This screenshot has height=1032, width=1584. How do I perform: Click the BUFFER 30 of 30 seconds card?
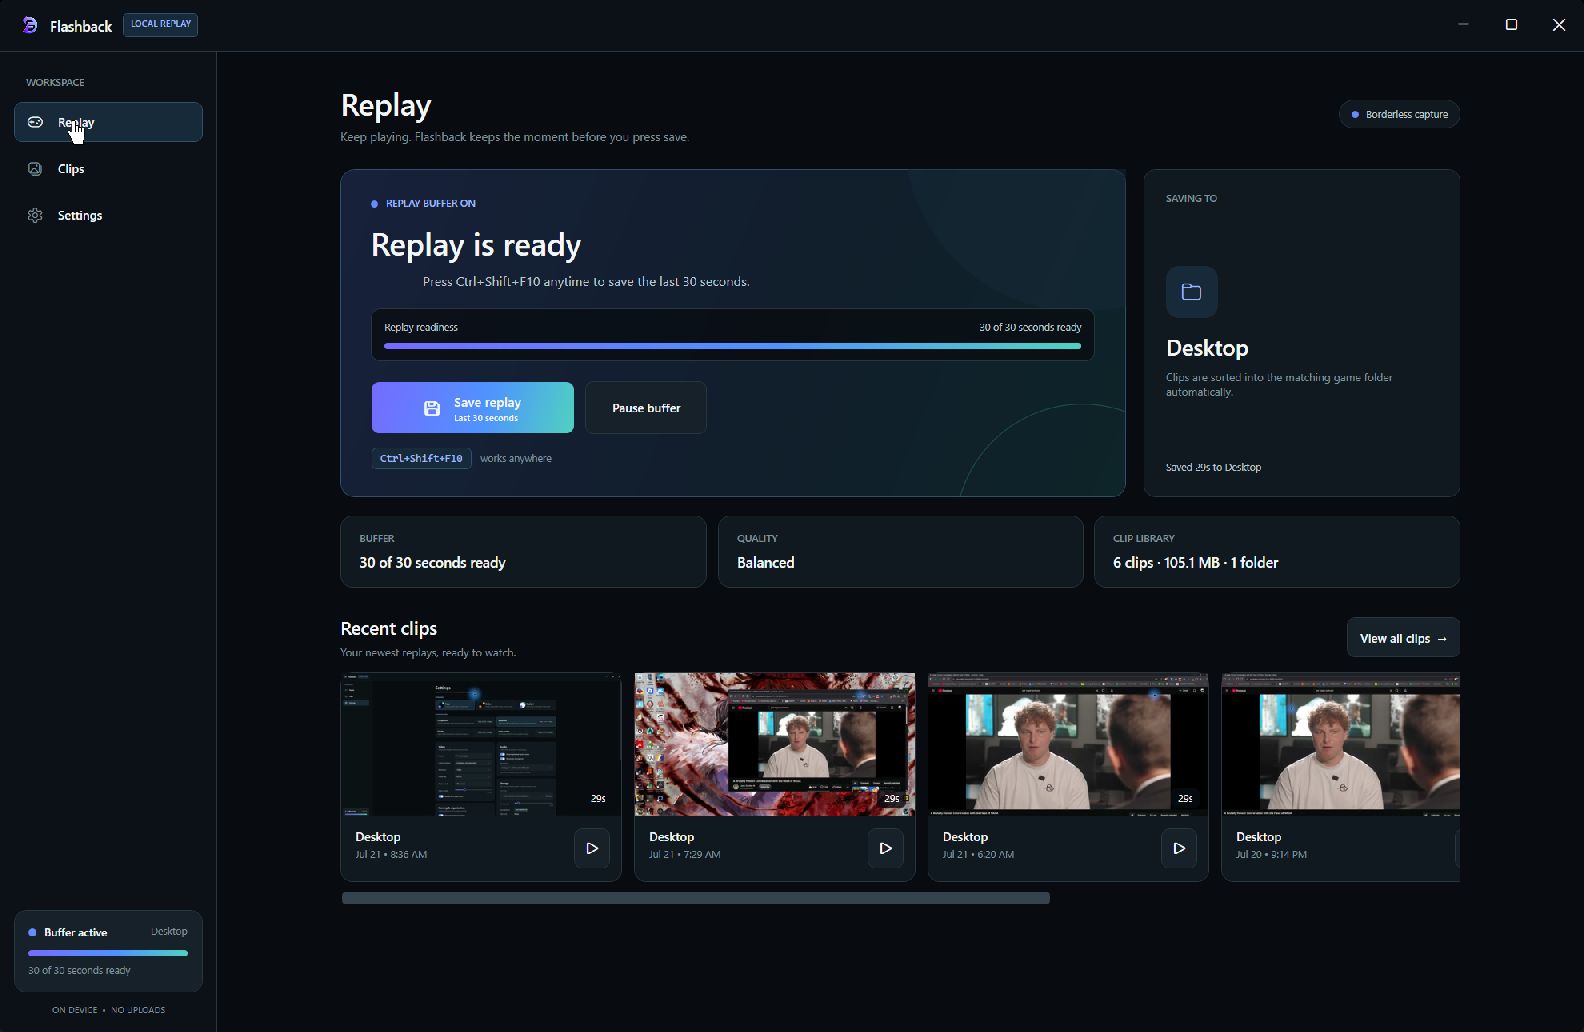523,552
